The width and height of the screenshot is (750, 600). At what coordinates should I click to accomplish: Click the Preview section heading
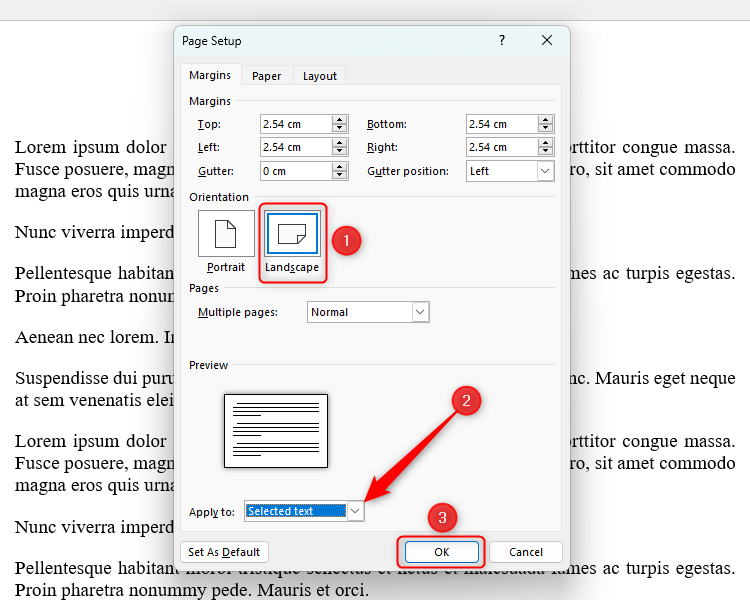point(208,365)
